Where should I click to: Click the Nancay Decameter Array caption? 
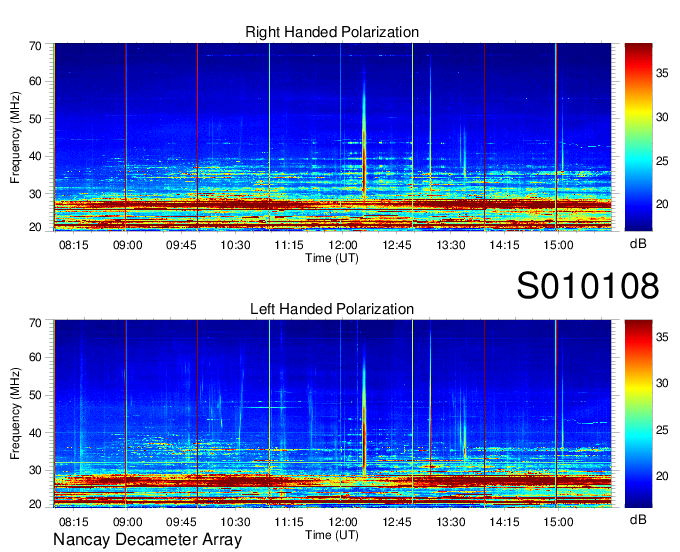coord(147,539)
